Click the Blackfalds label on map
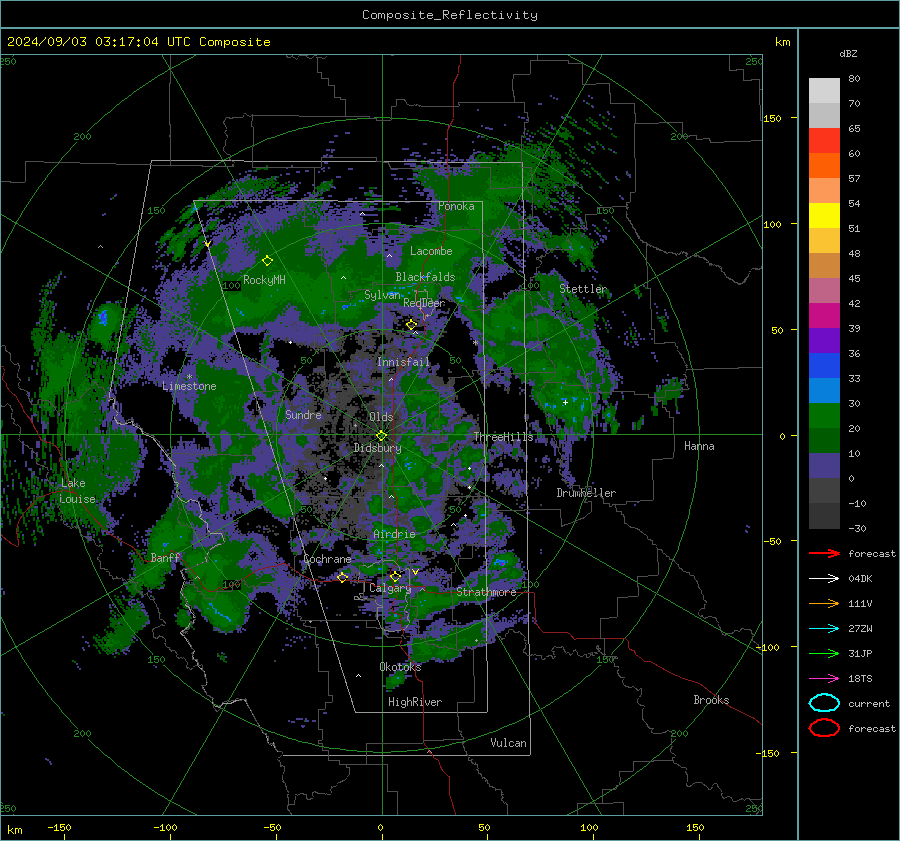Viewport: 900px width, 841px height. click(425, 277)
